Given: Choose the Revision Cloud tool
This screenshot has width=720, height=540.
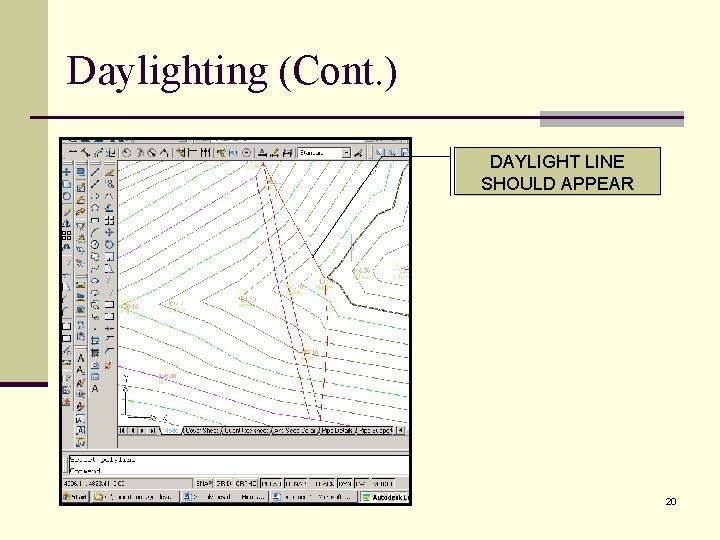Looking at the screenshot, I should pyautogui.click(x=95, y=256).
